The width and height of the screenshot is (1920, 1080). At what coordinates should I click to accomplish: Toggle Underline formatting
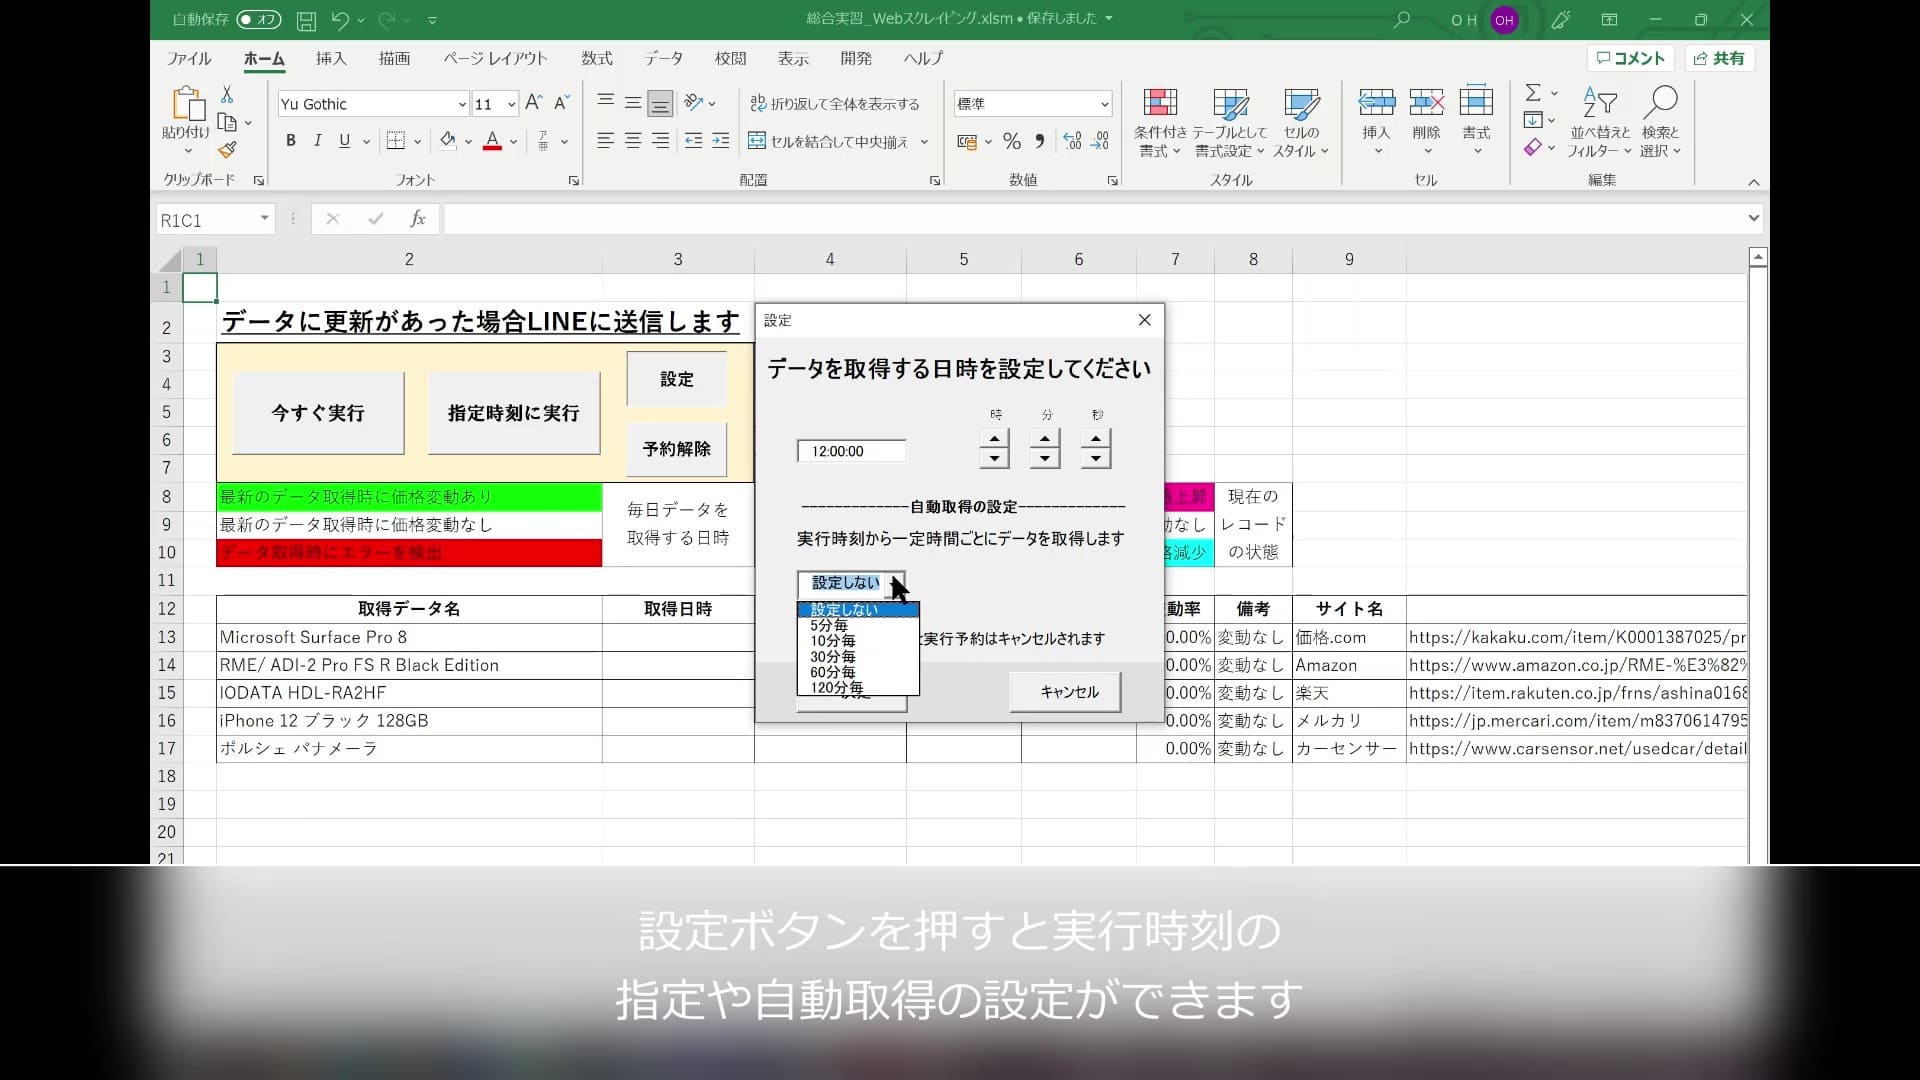(x=344, y=141)
